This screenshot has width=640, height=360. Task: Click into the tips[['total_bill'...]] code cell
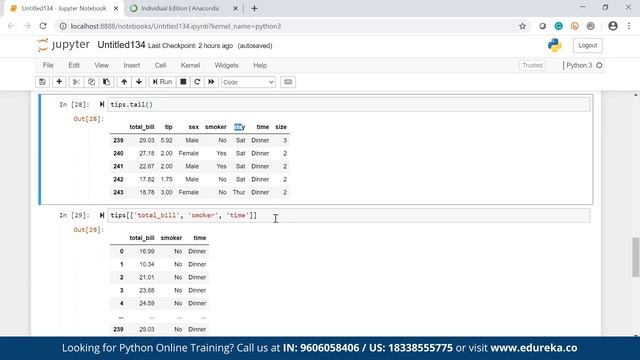[x=348, y=216]
